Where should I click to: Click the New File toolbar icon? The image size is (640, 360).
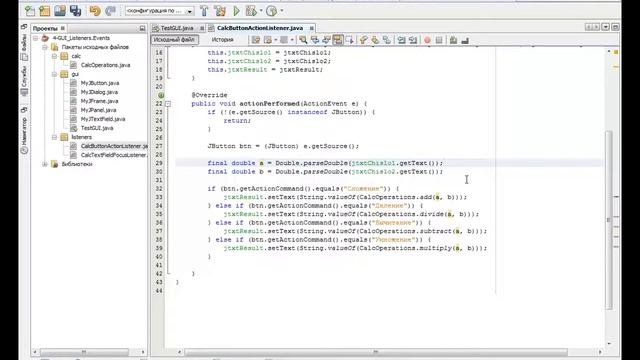(x=29, y=11)
